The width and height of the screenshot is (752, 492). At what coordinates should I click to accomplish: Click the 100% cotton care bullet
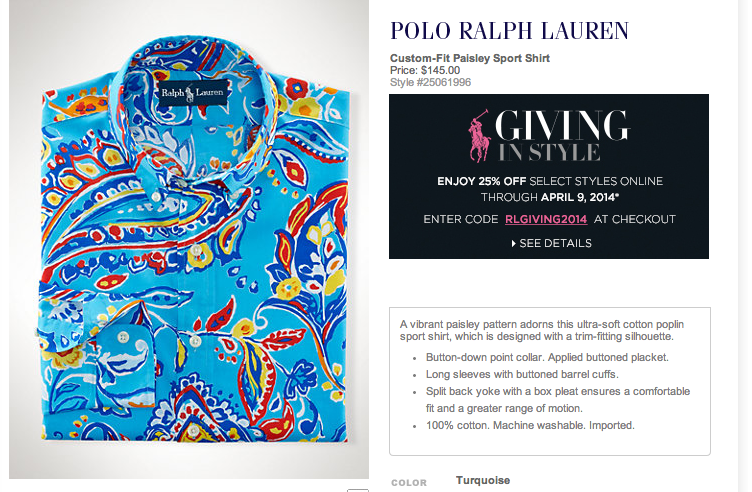530,425
